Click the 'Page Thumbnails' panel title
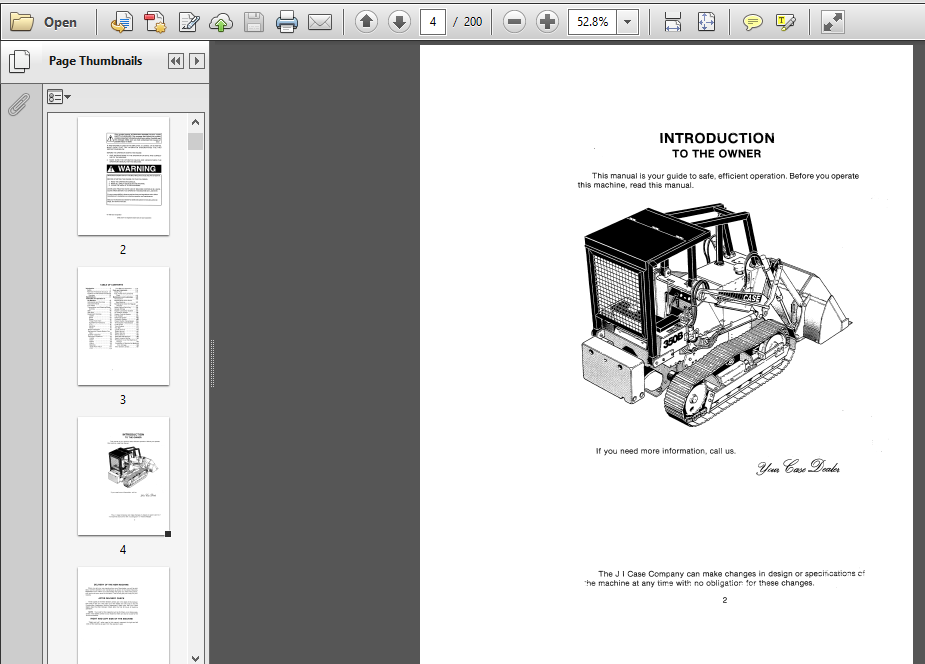The image size is (925, 664). pyautogui.click(x=96, y=61)
